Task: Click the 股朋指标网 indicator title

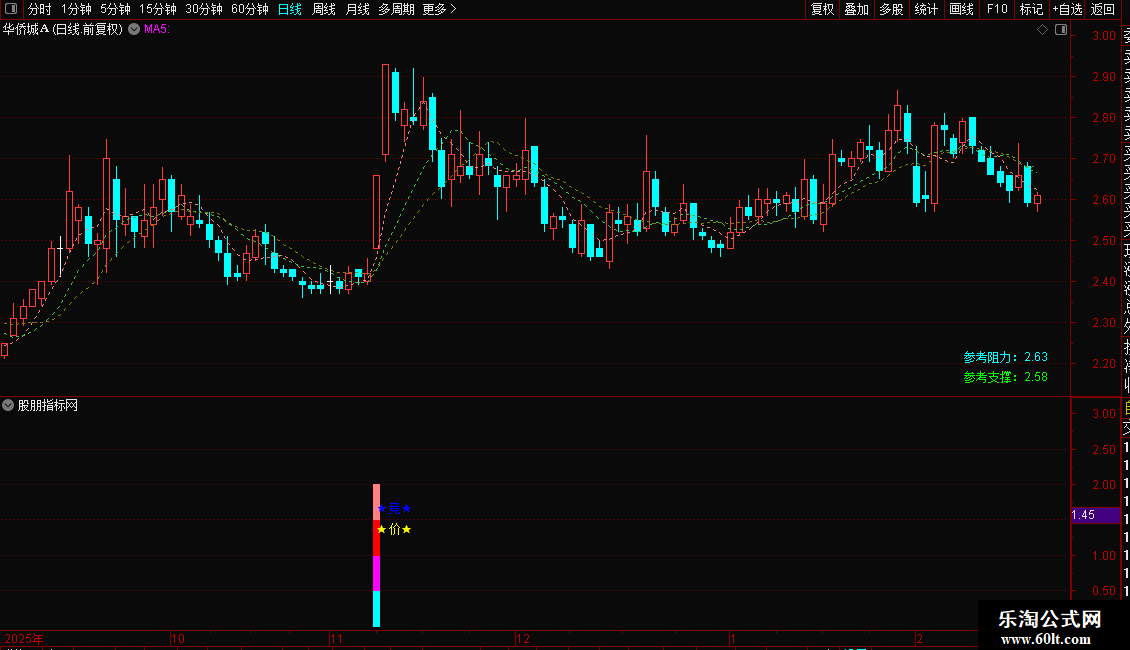Action: pyautogui.click(x=48, y=406)
